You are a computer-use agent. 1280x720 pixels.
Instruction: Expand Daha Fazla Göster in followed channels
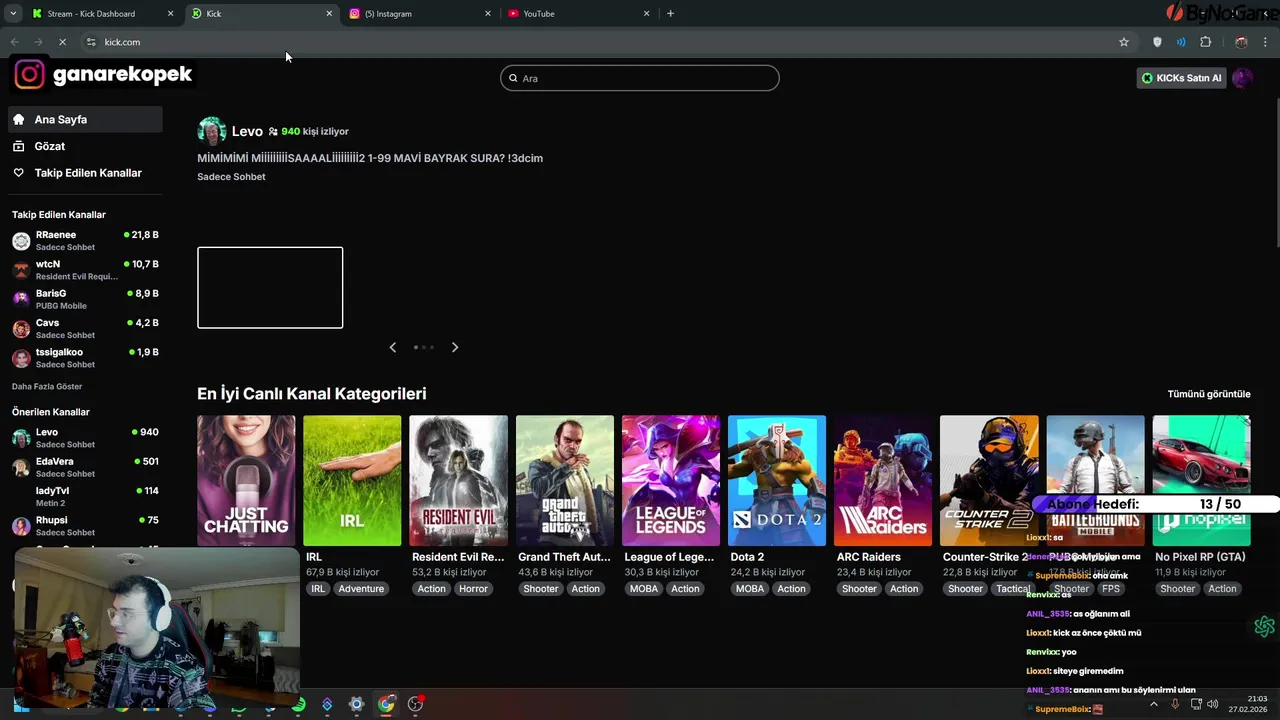pyautogui.click(x=47, y=386)
